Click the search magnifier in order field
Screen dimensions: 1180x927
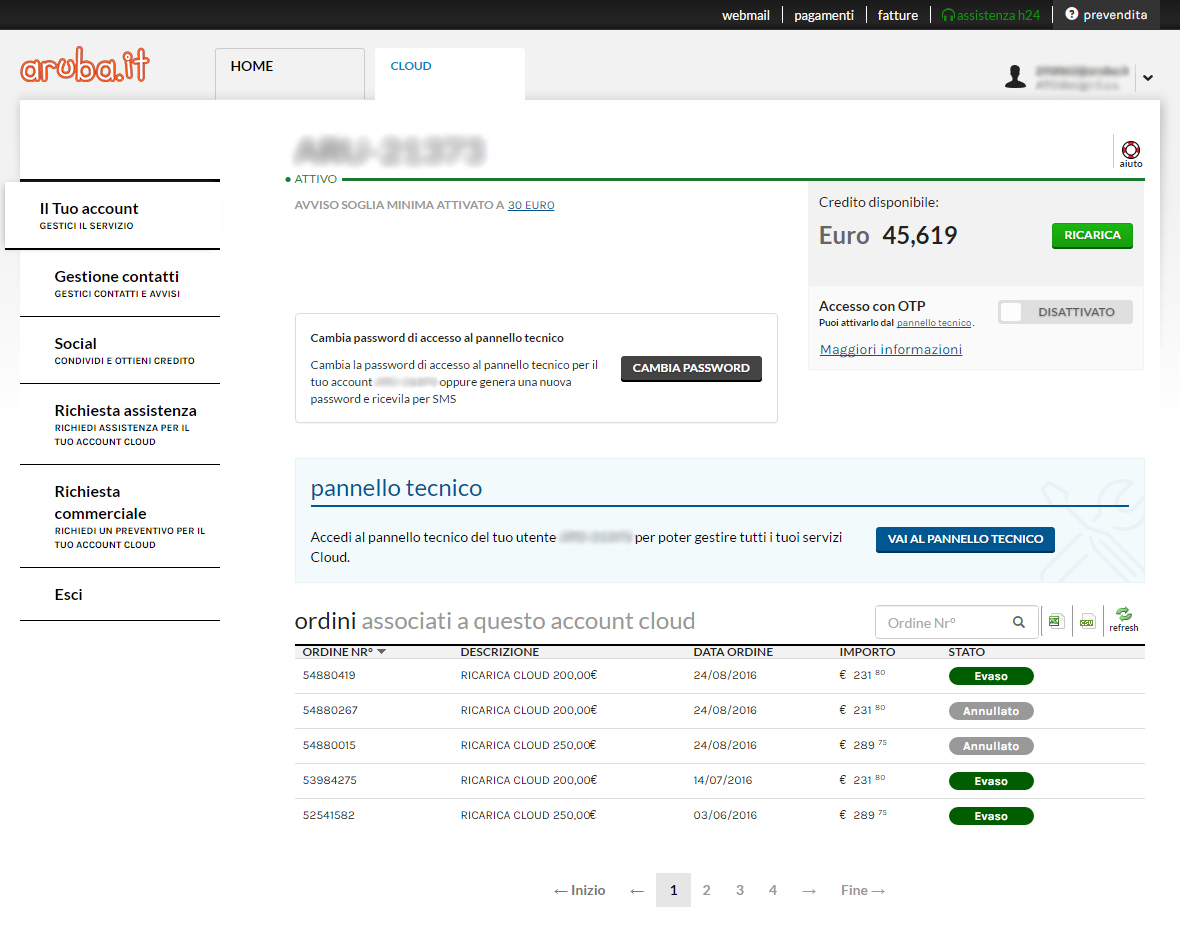[1019, 622]
